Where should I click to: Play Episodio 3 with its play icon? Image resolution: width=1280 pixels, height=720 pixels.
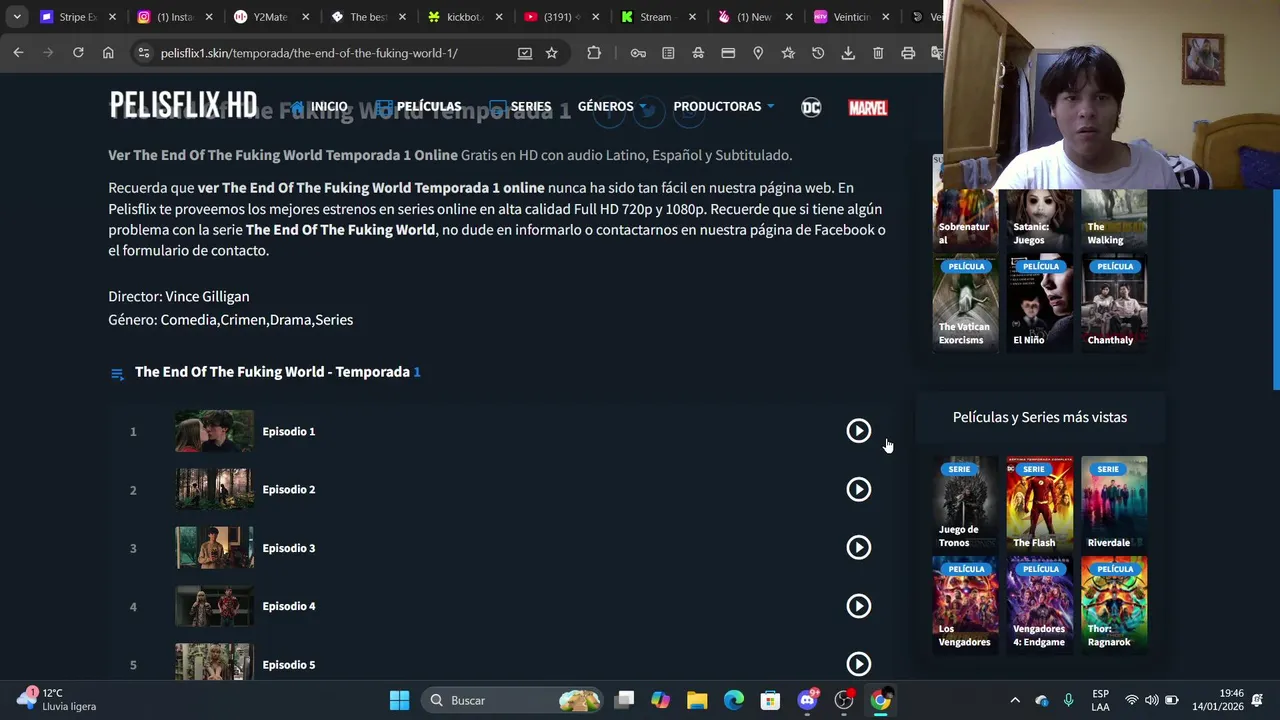(x=858, y=547)
